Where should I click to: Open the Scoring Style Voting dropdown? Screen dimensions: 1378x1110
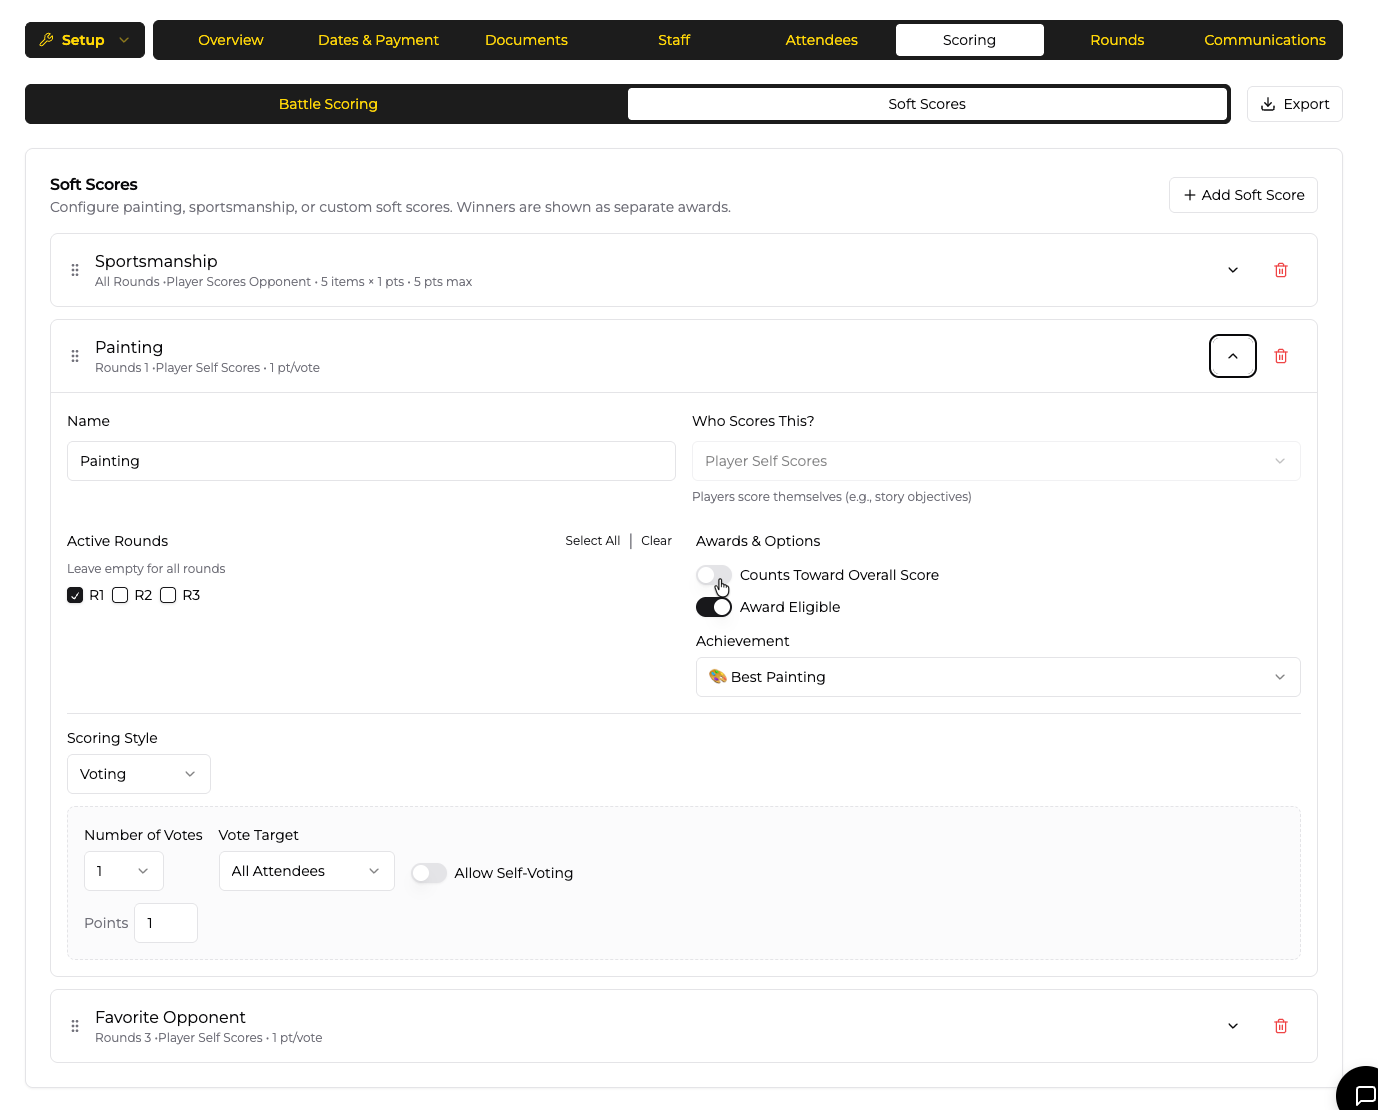click(138, 774)
